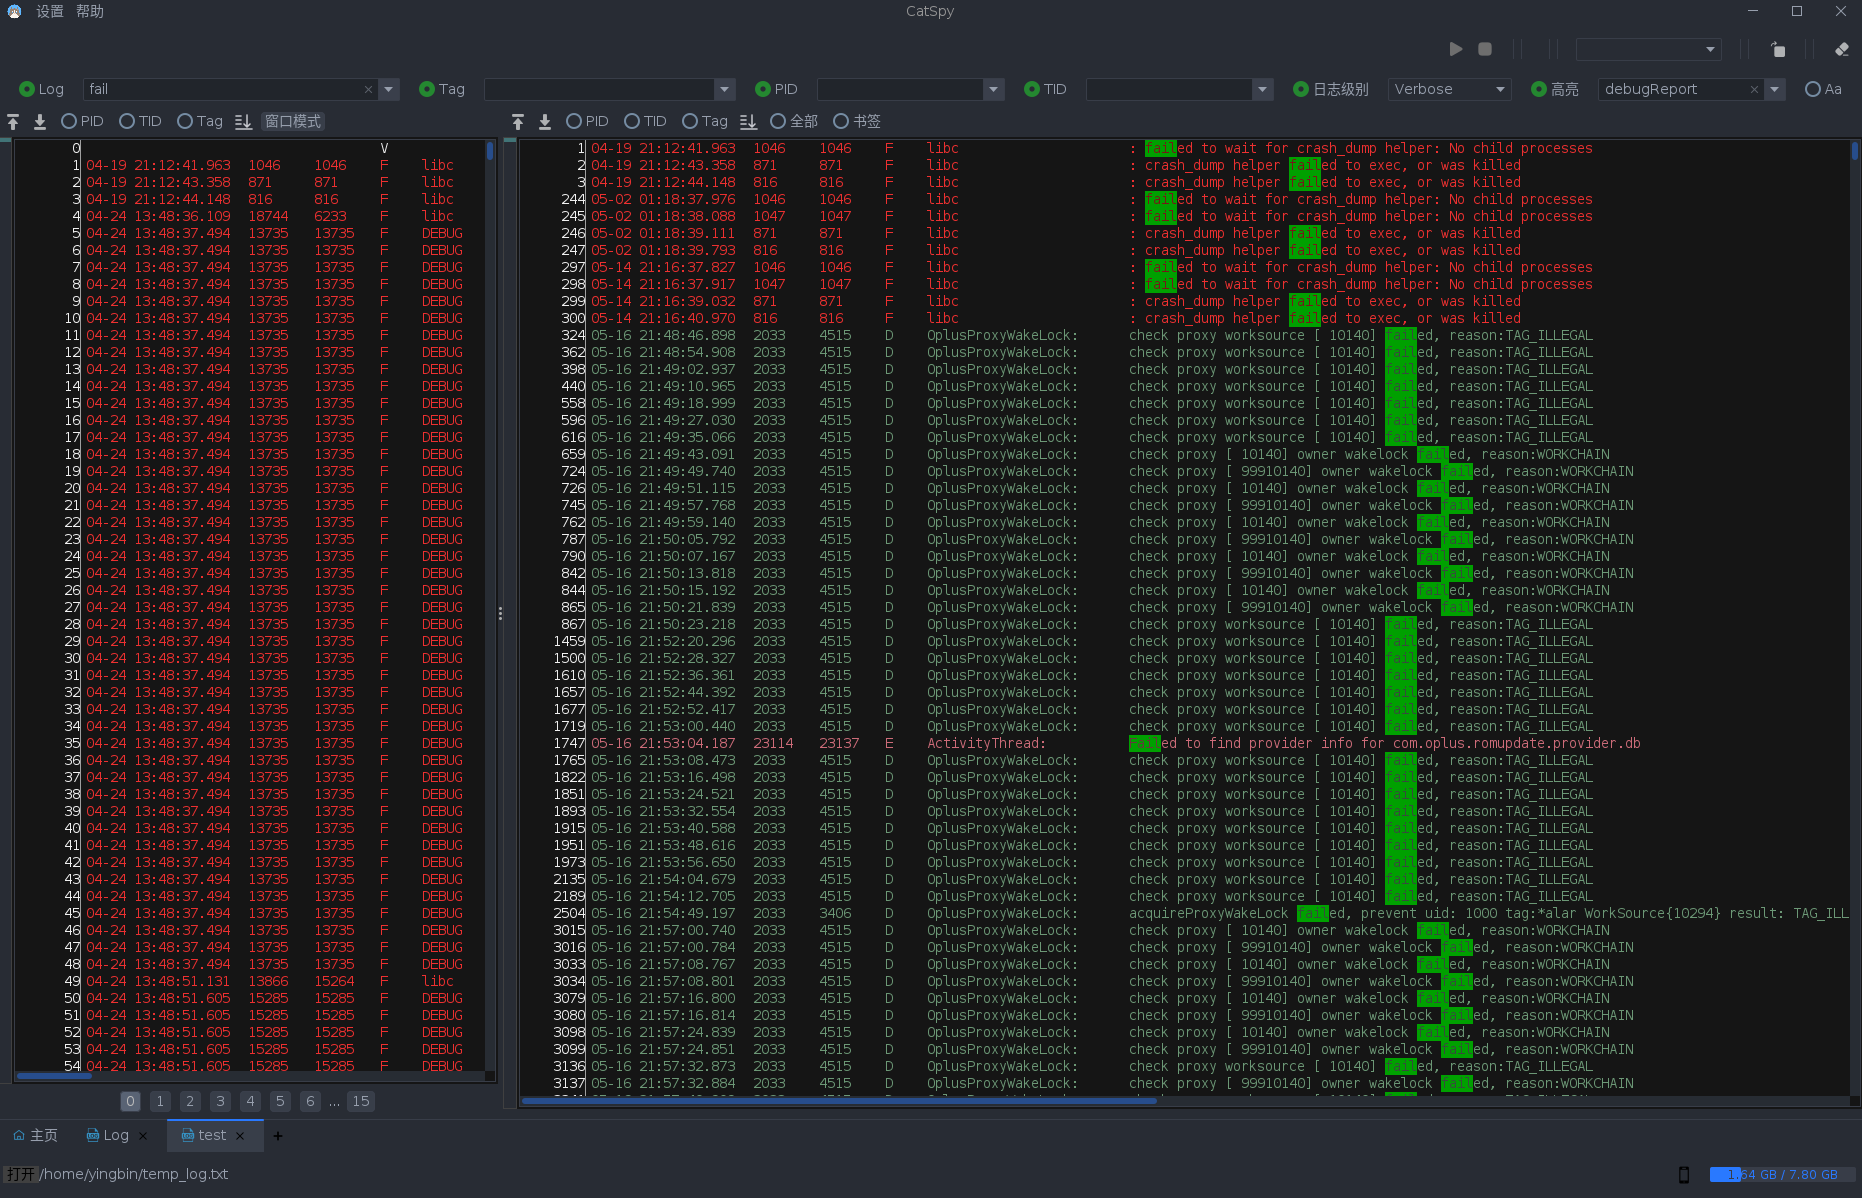This screenshot has width=1862, height=1198.
Task: Start log capture with the play button
Action: [x=1456, y=49]
